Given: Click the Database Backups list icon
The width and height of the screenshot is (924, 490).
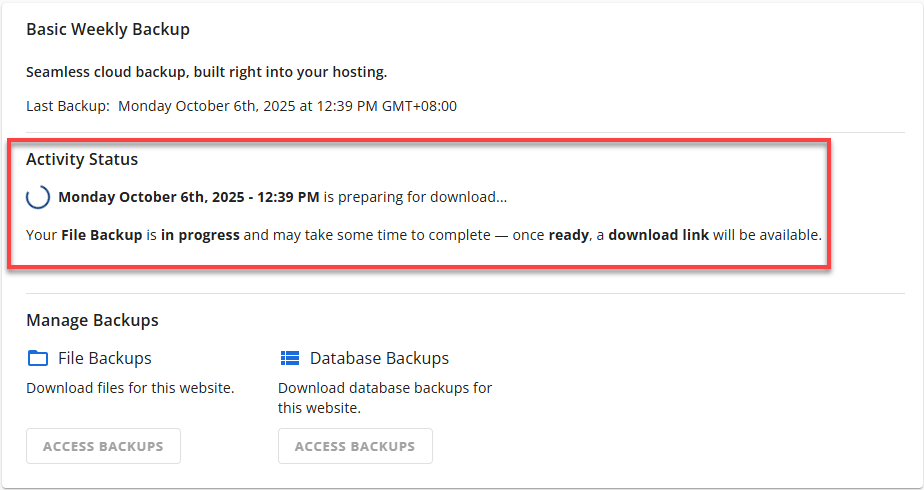Looking at the screenshot, I should pos(290,358).
